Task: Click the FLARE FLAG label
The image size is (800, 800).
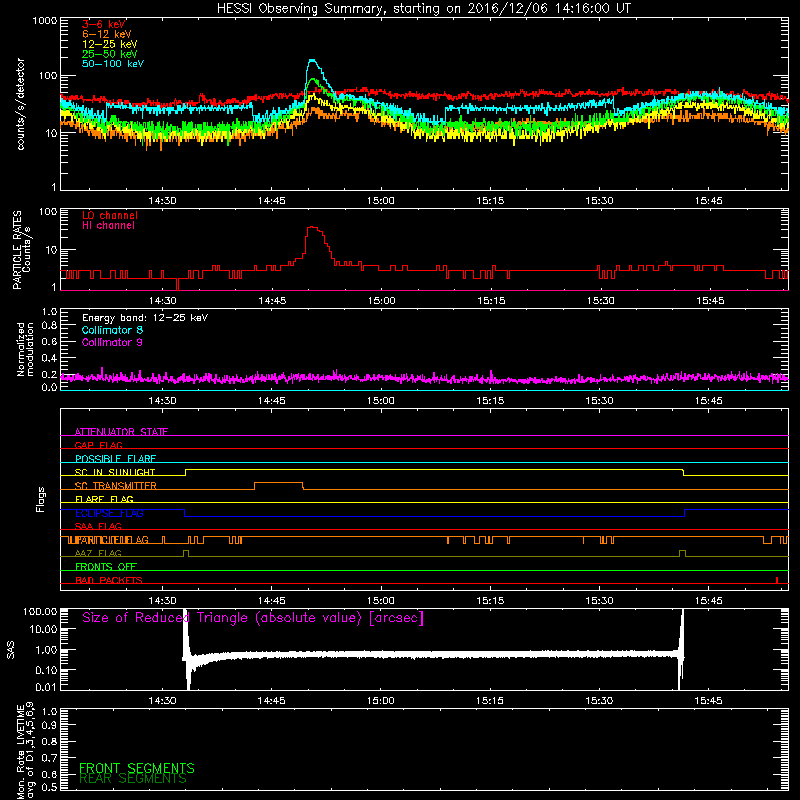Action: [x=104, y=499]
